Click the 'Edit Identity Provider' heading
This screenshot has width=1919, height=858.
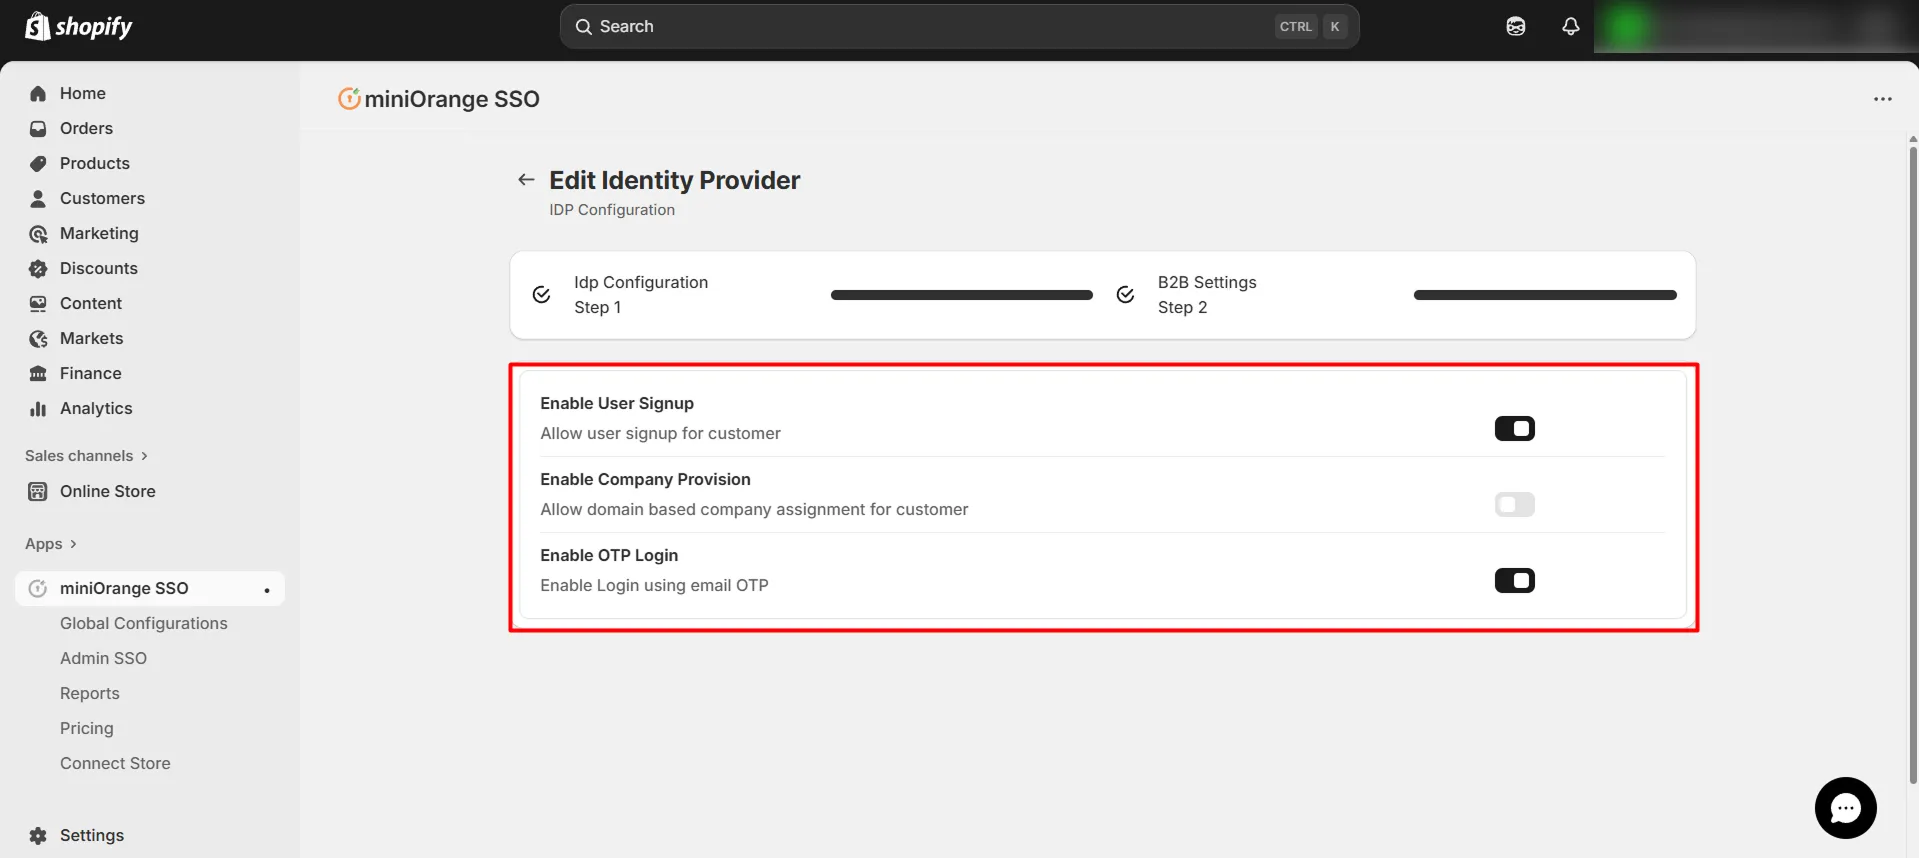675,180
